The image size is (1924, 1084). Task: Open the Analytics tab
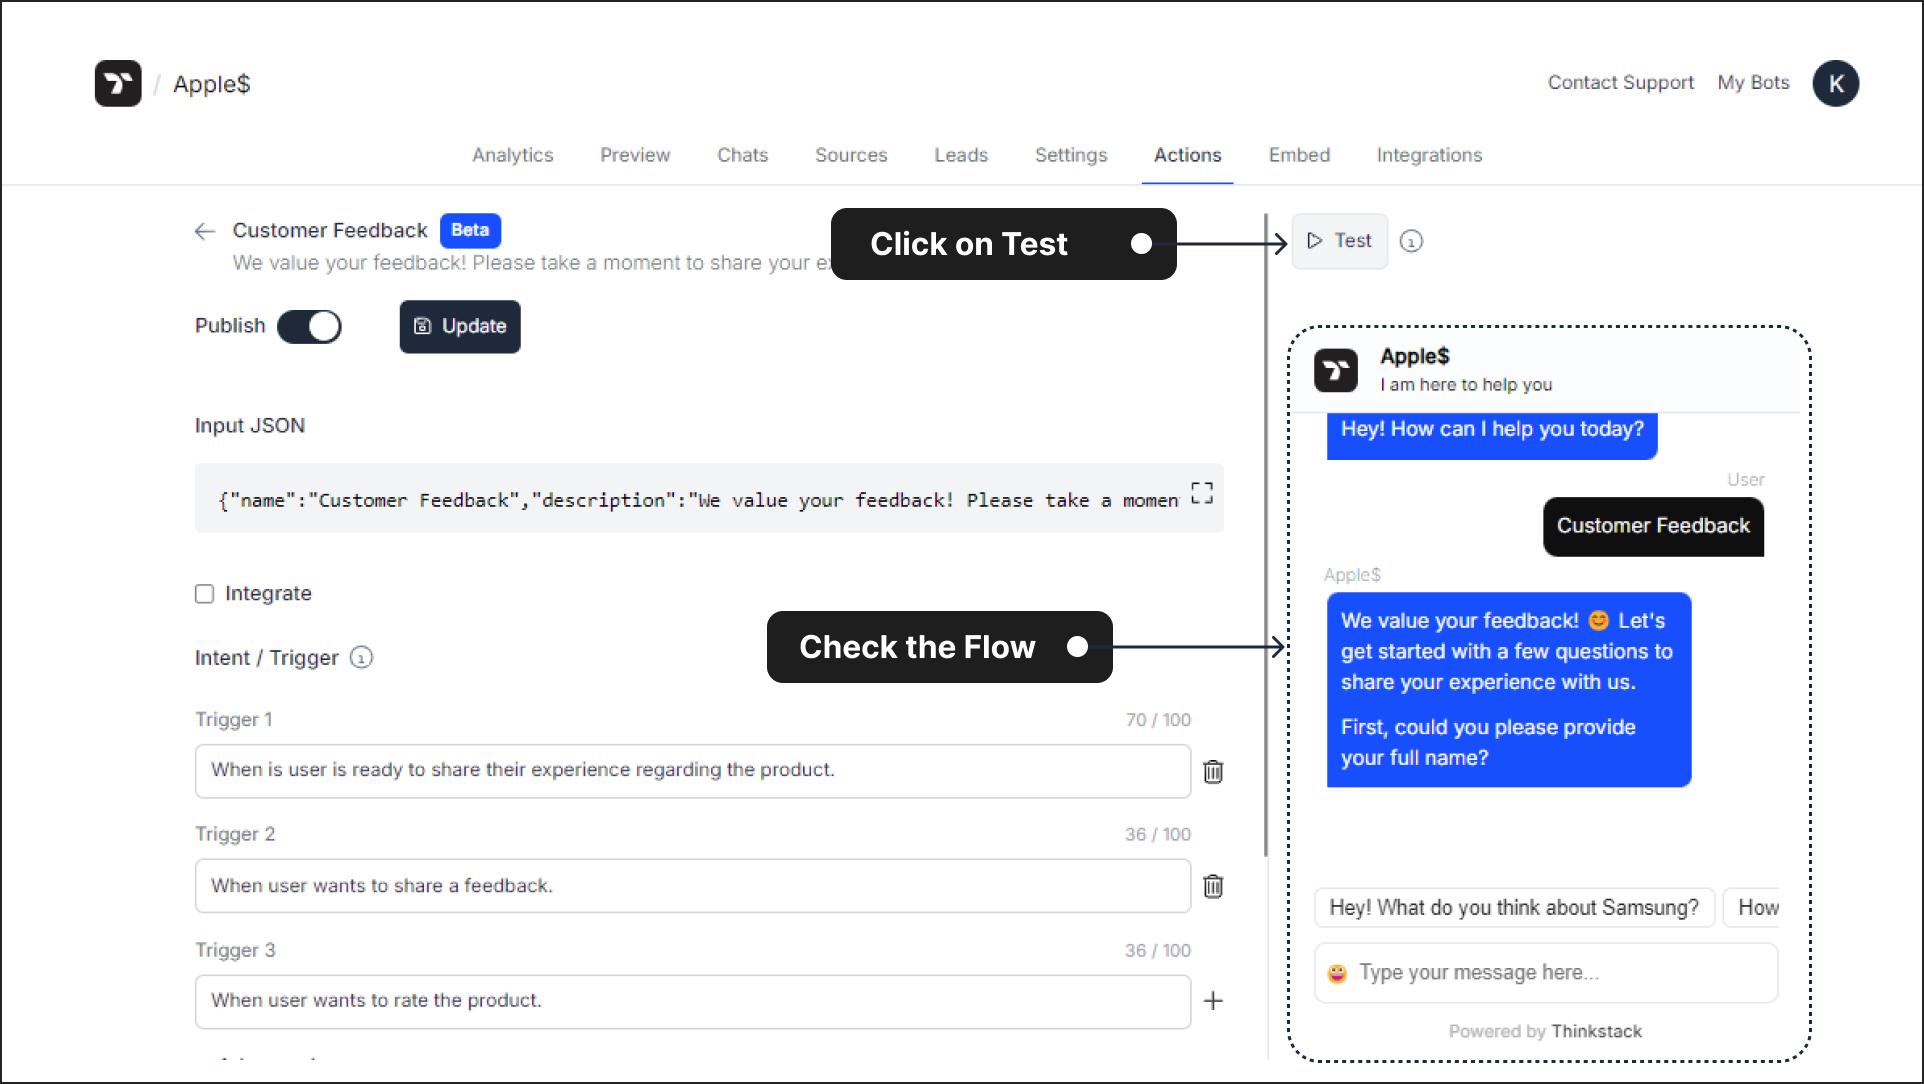pyautogui.click(x=513, y=155)
